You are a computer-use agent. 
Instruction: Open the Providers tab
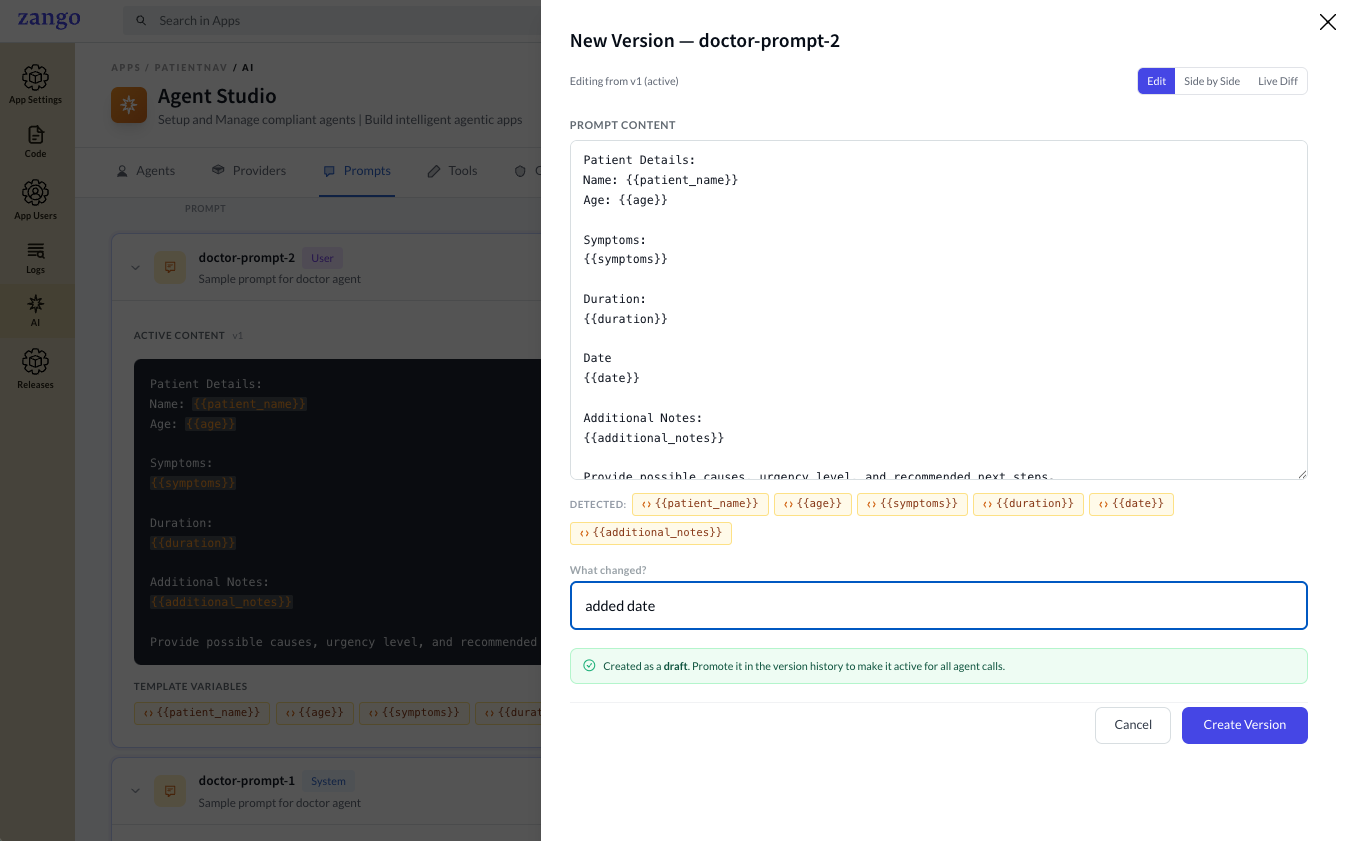(x=249, y=171)
